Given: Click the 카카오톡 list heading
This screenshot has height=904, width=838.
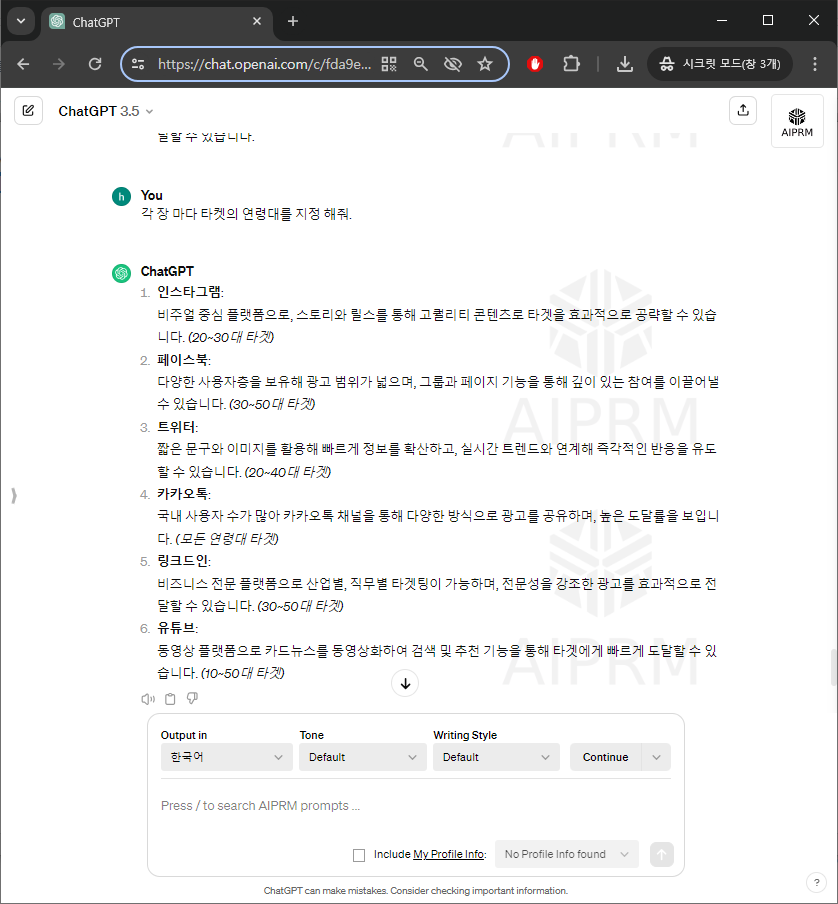Looking at the screenshot, I should click(x=183, y=494).
